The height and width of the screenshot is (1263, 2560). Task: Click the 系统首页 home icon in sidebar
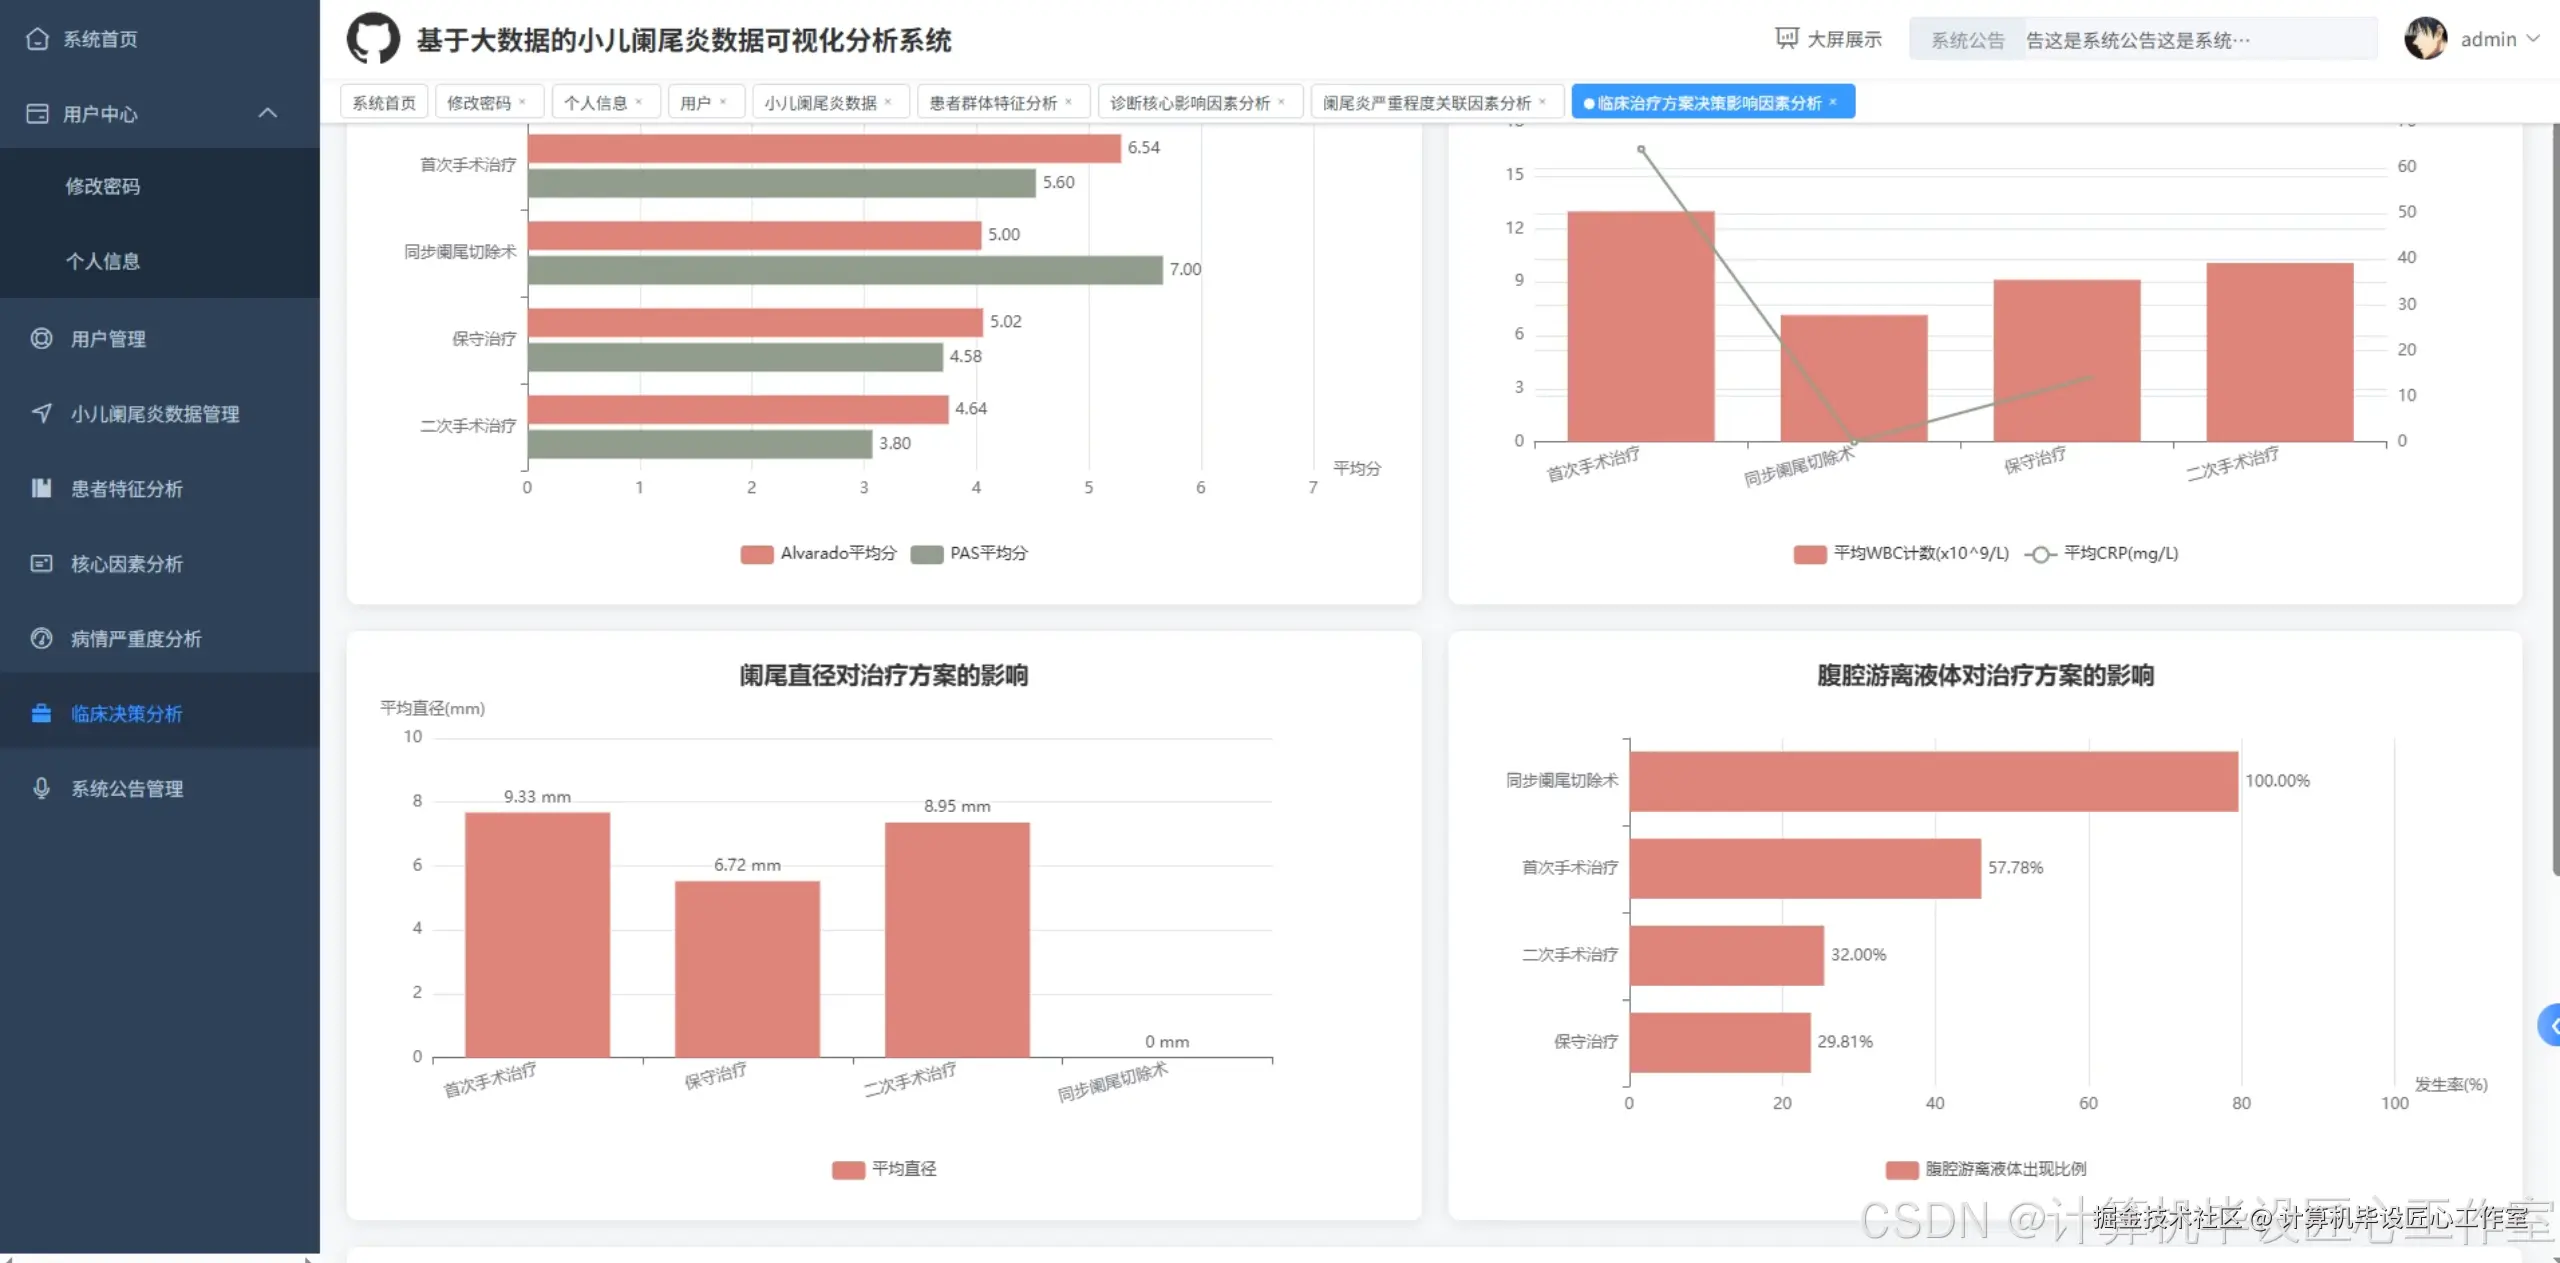coord(38,39)
